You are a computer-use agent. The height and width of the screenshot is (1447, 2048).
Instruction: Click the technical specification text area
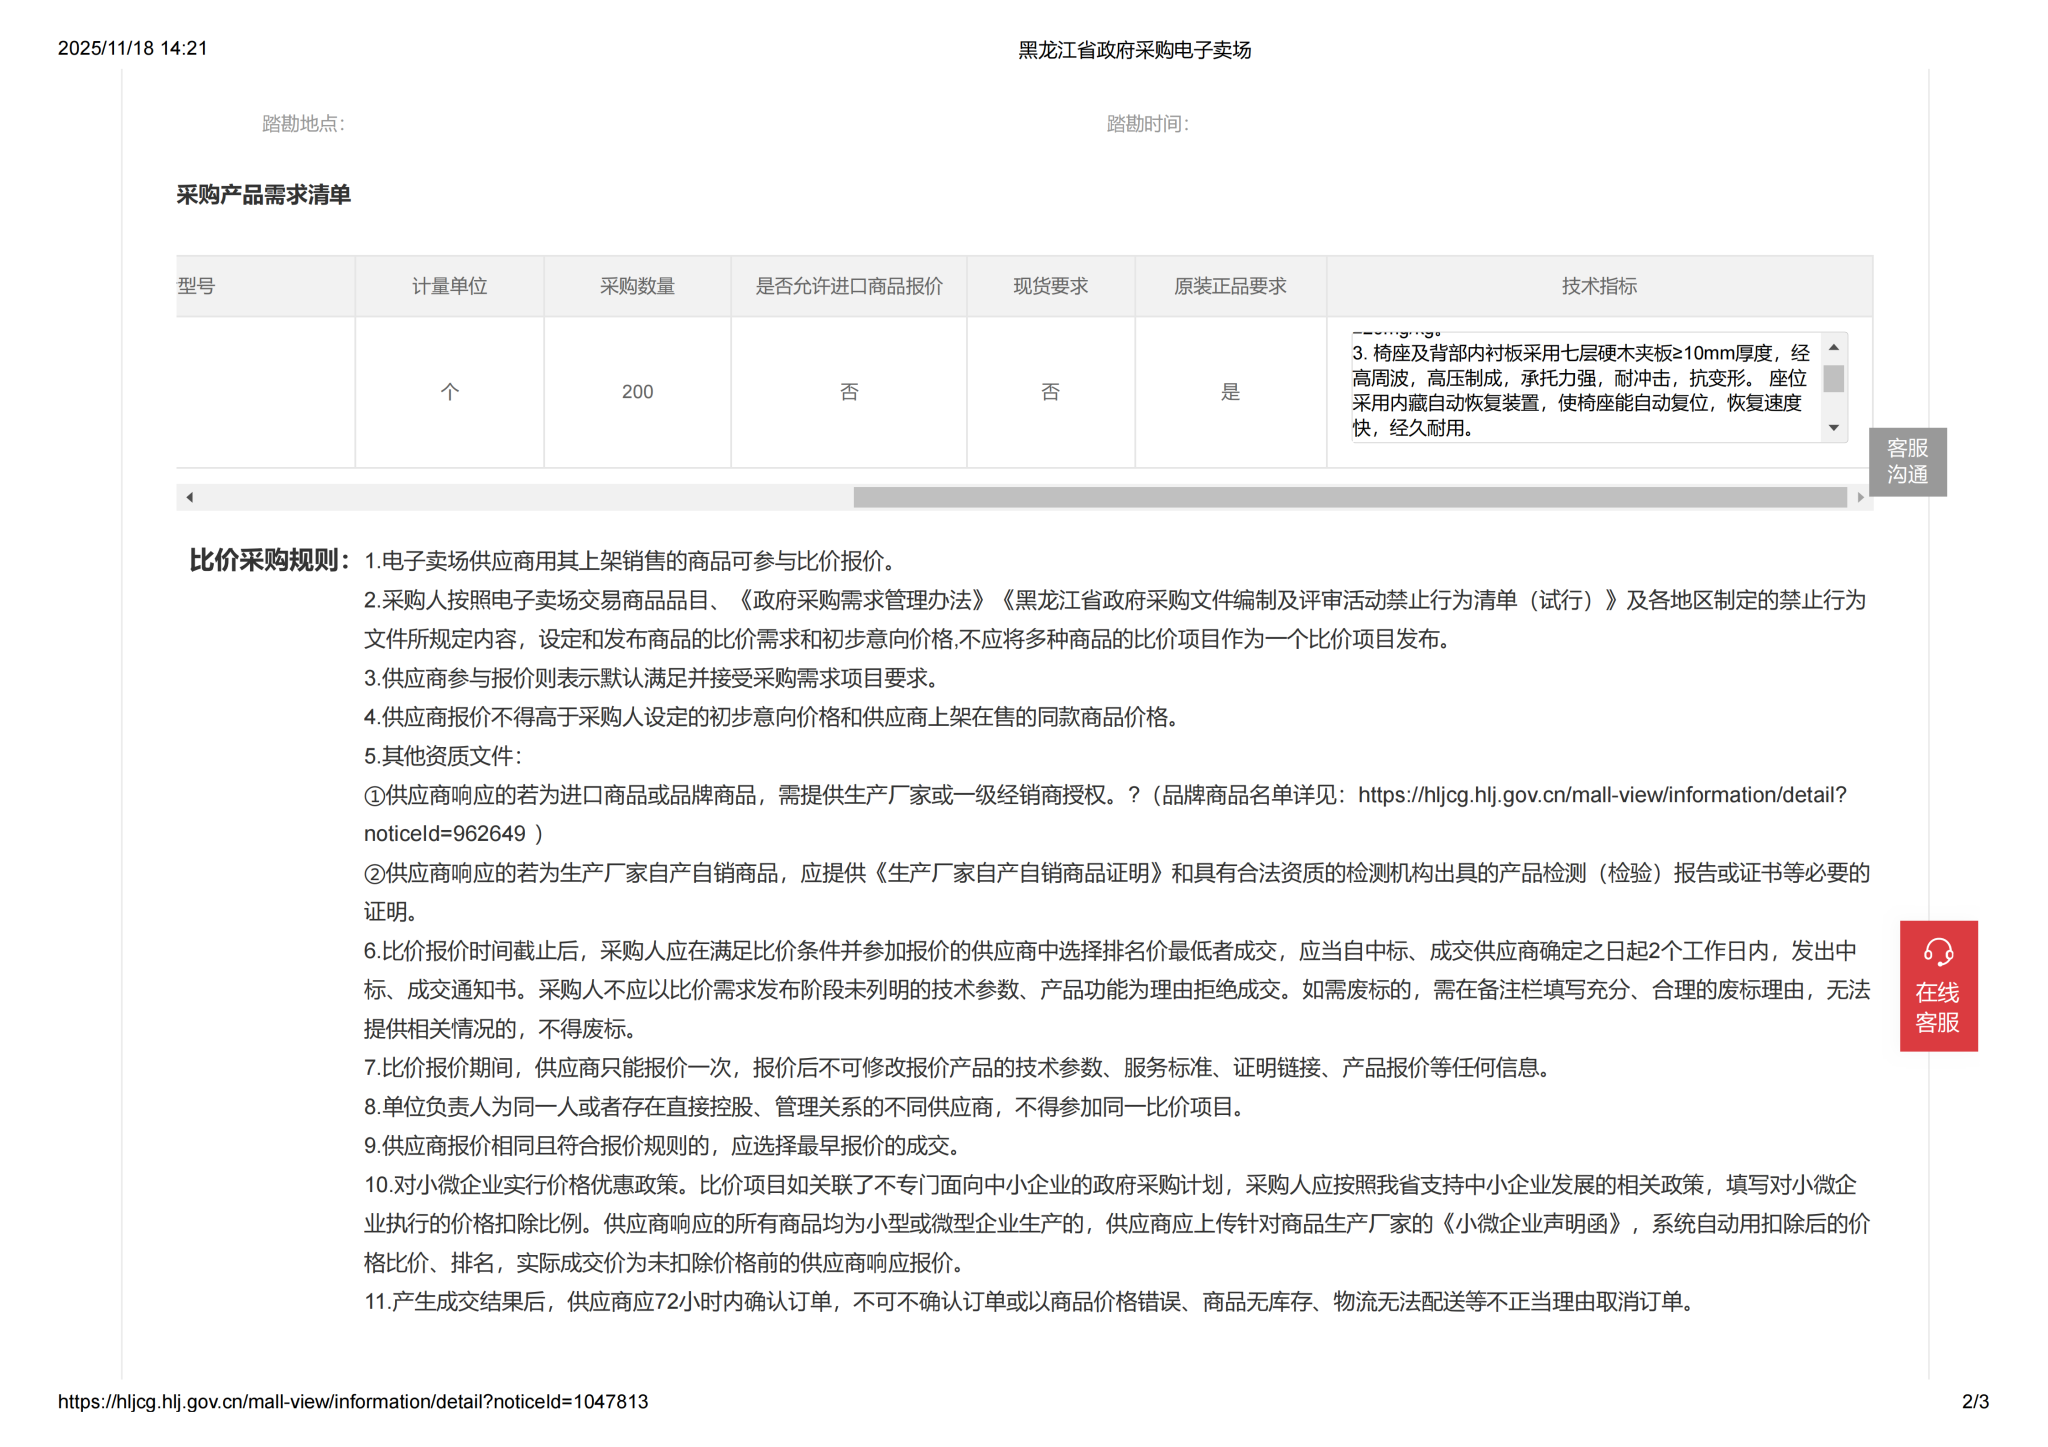[x=1580, y=390]
